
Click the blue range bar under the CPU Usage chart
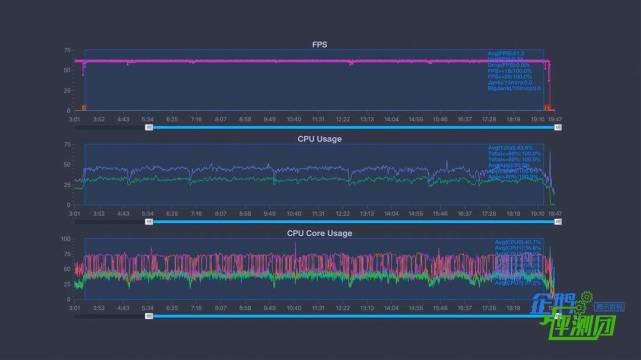pyautogui.click(x=354, y=222)
